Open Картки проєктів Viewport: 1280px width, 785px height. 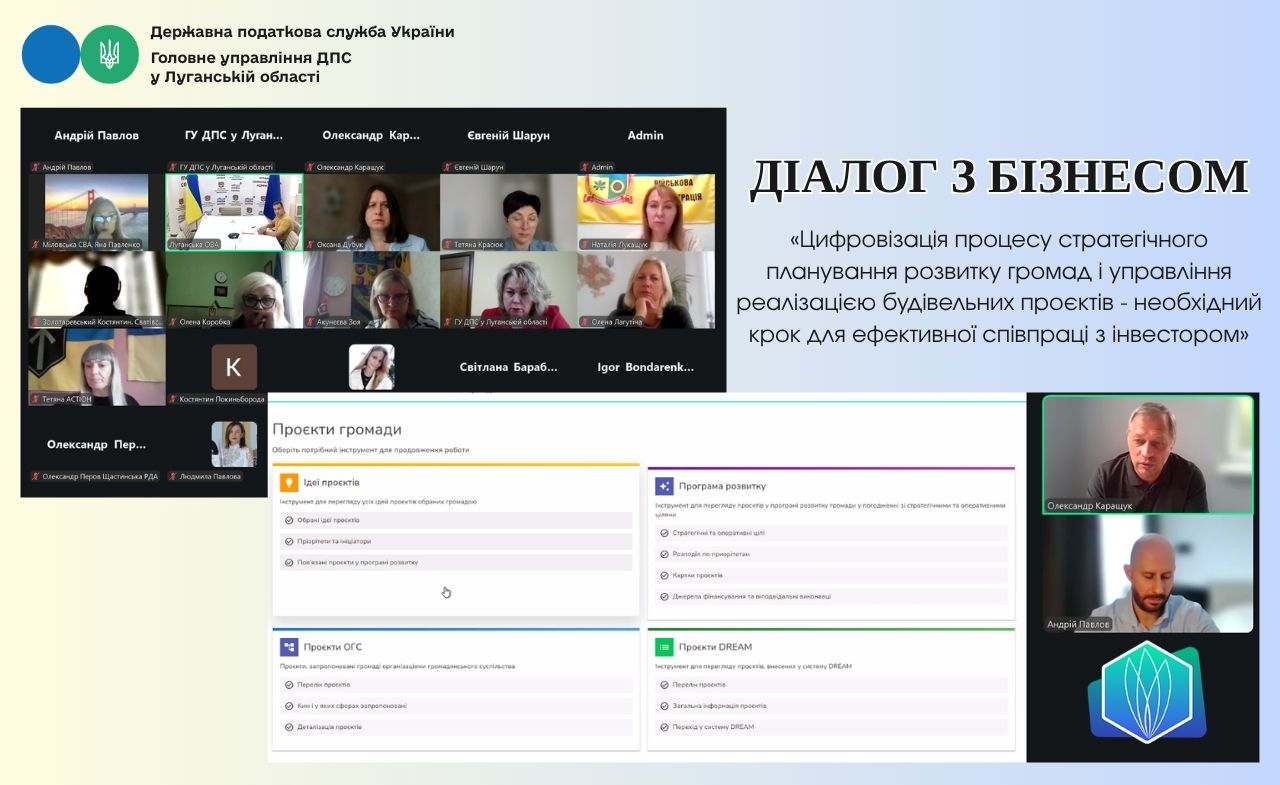(831, 575)
